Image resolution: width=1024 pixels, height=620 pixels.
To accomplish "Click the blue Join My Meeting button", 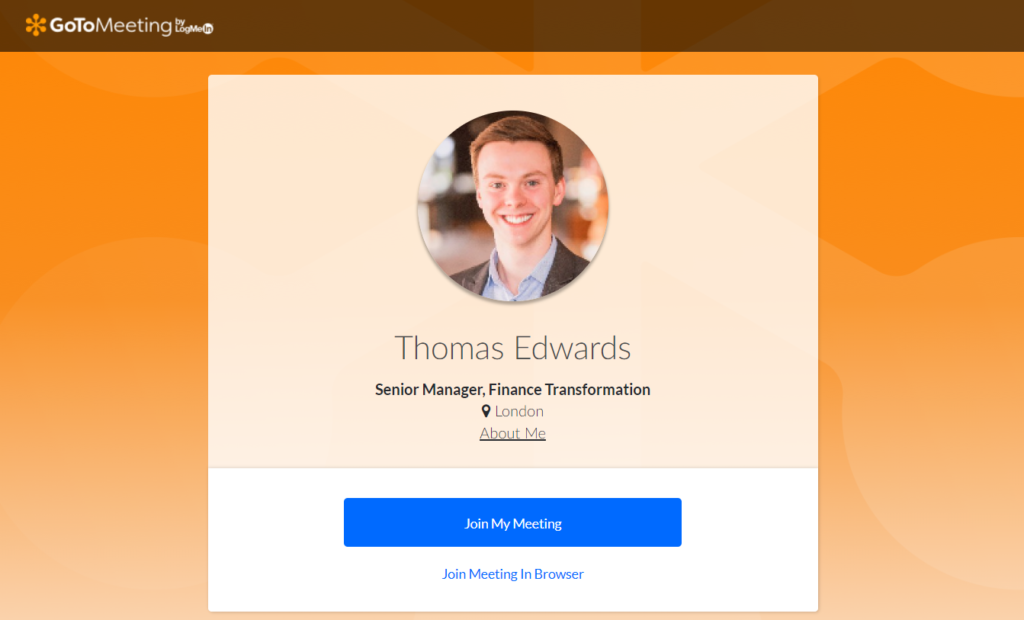I will pos(513,523).
